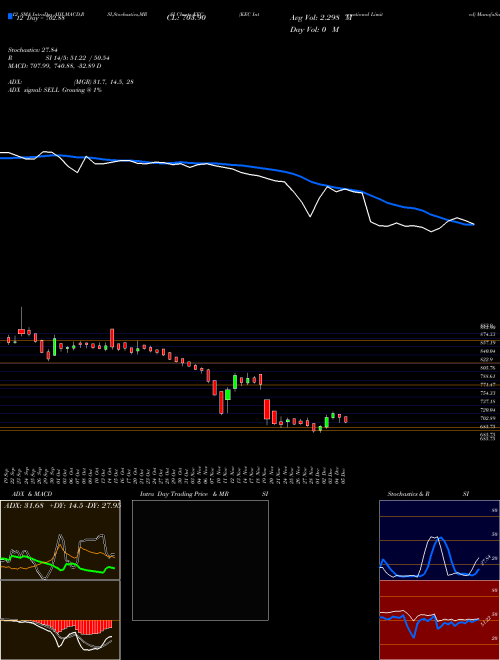Screen dimensions: 500x660
Task: Click the blue 12 Day SMA legend swatch
Action: [11, 17]
